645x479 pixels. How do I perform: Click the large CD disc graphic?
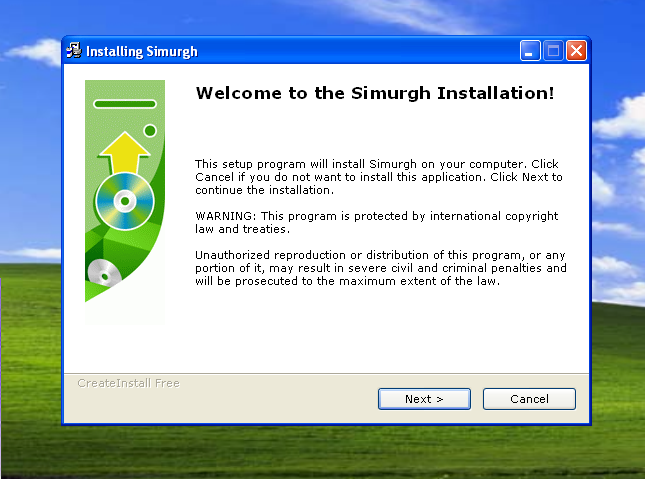[x=124, y=203]
